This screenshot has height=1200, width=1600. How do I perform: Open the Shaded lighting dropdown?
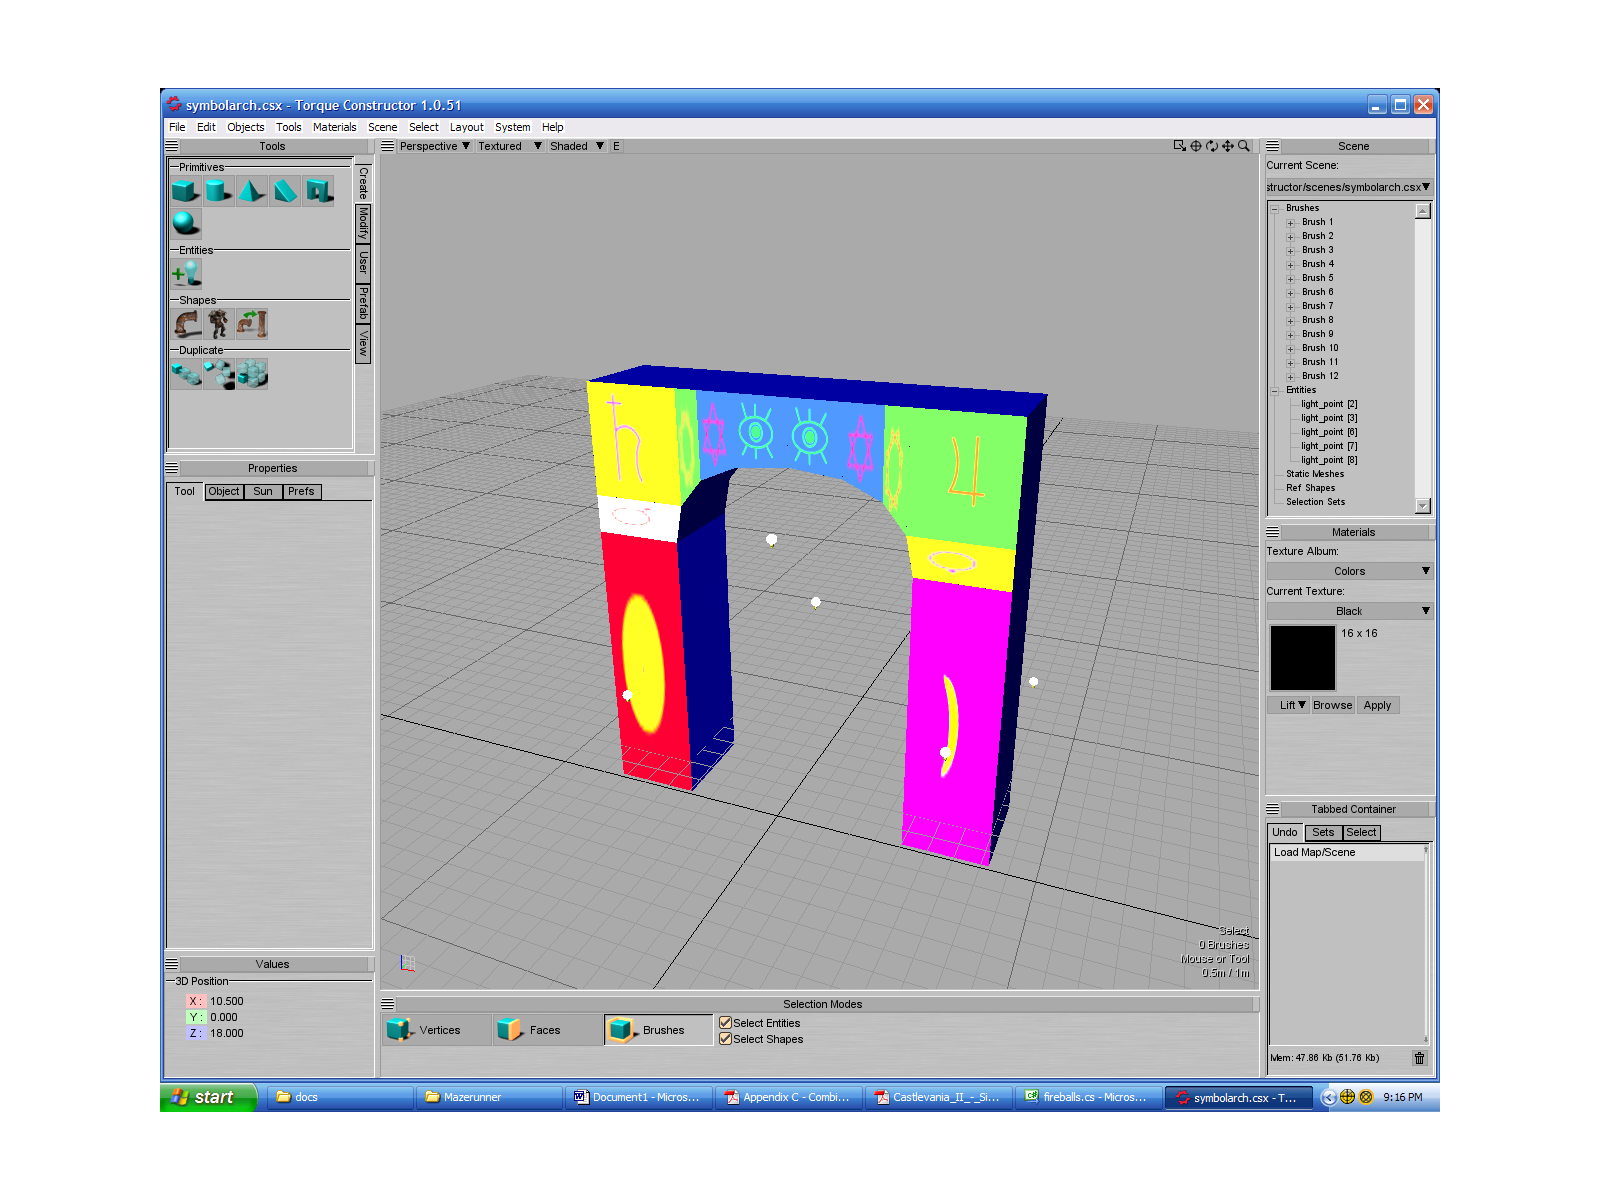pos(578,146)
